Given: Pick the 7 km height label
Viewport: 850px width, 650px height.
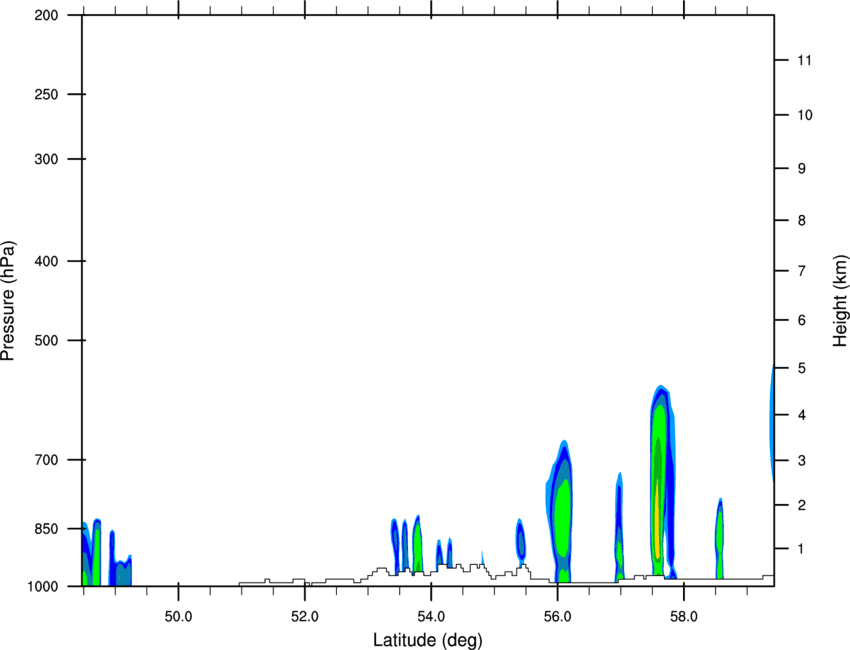Looking at the screenshot, I should pyautogui.click(x=802, y=271).
